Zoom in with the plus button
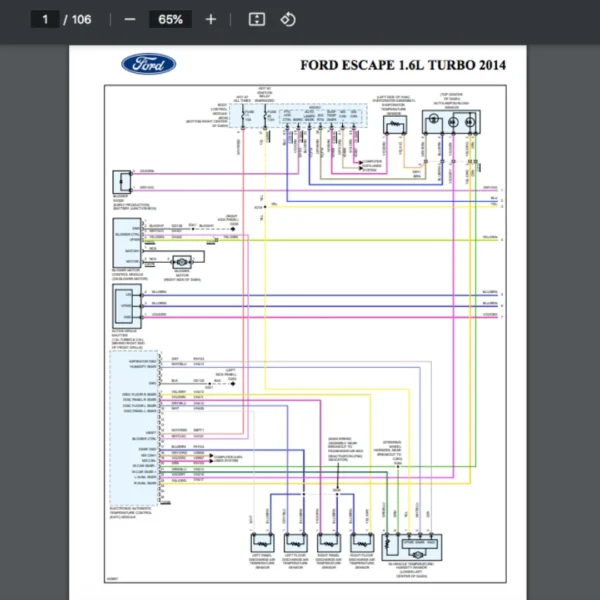This screenshot has height=600, width=600. 211,19
